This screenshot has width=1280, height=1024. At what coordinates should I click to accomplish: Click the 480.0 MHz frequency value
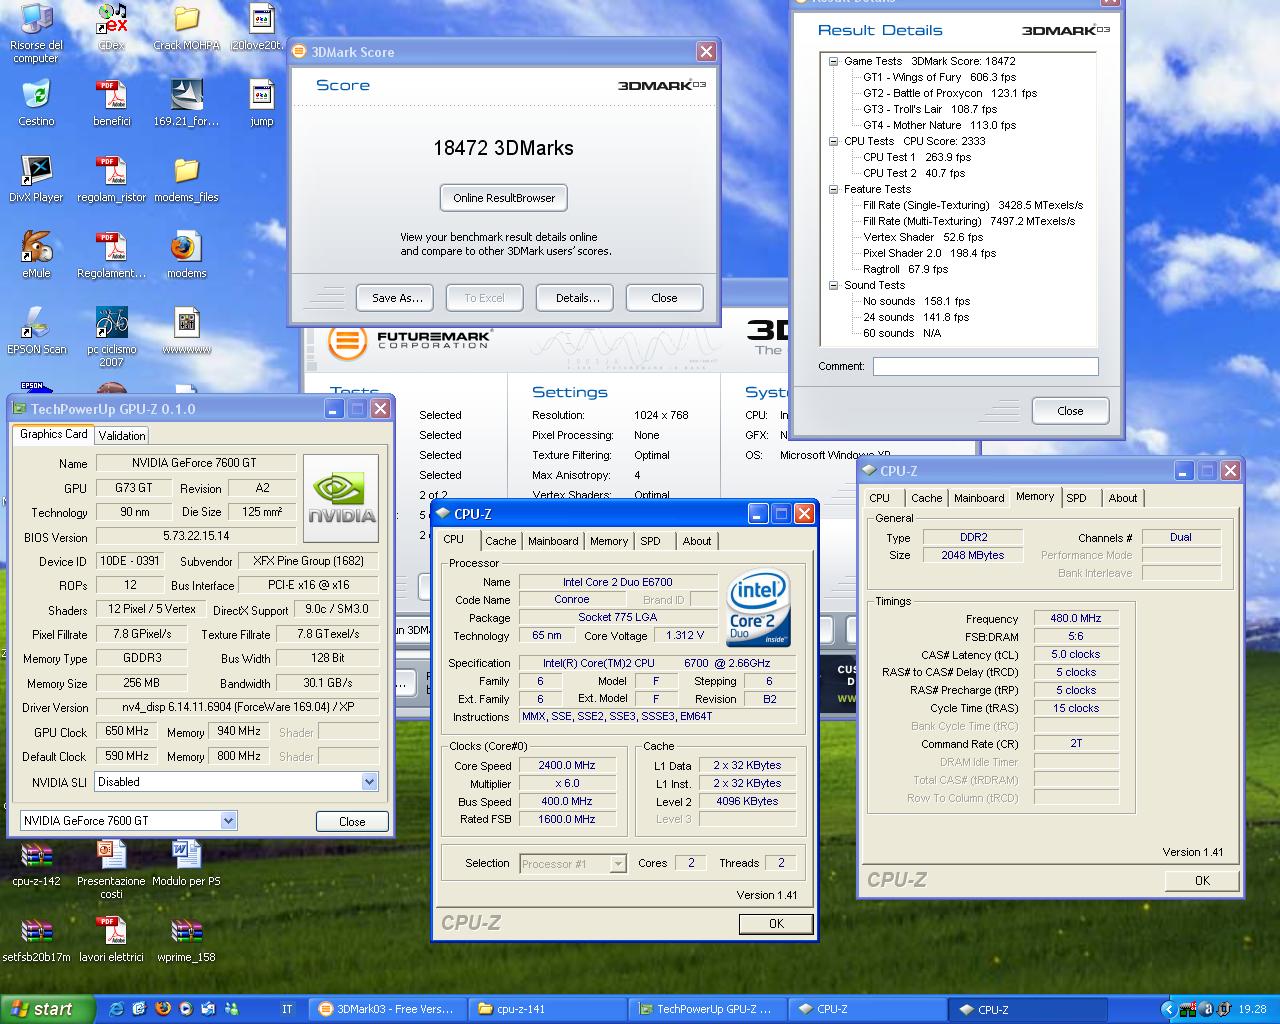[x=1075, y=618]
